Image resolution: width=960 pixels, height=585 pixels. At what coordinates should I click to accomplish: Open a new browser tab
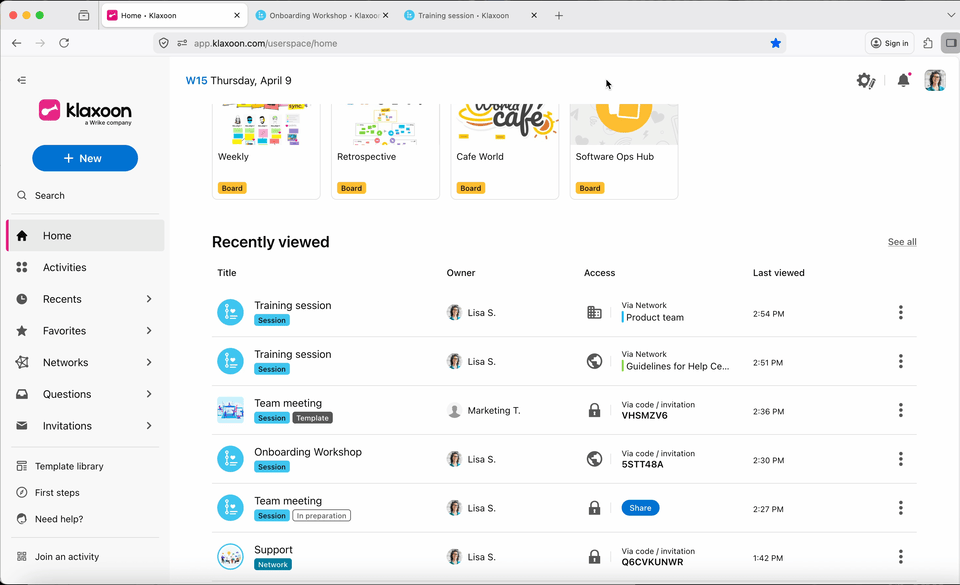tap(558, 15)
